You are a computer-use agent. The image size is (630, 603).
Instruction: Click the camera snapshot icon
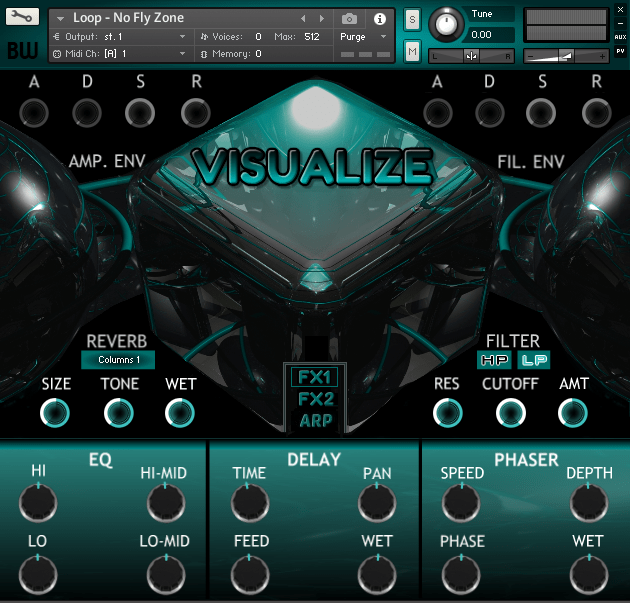coord(349,18)
